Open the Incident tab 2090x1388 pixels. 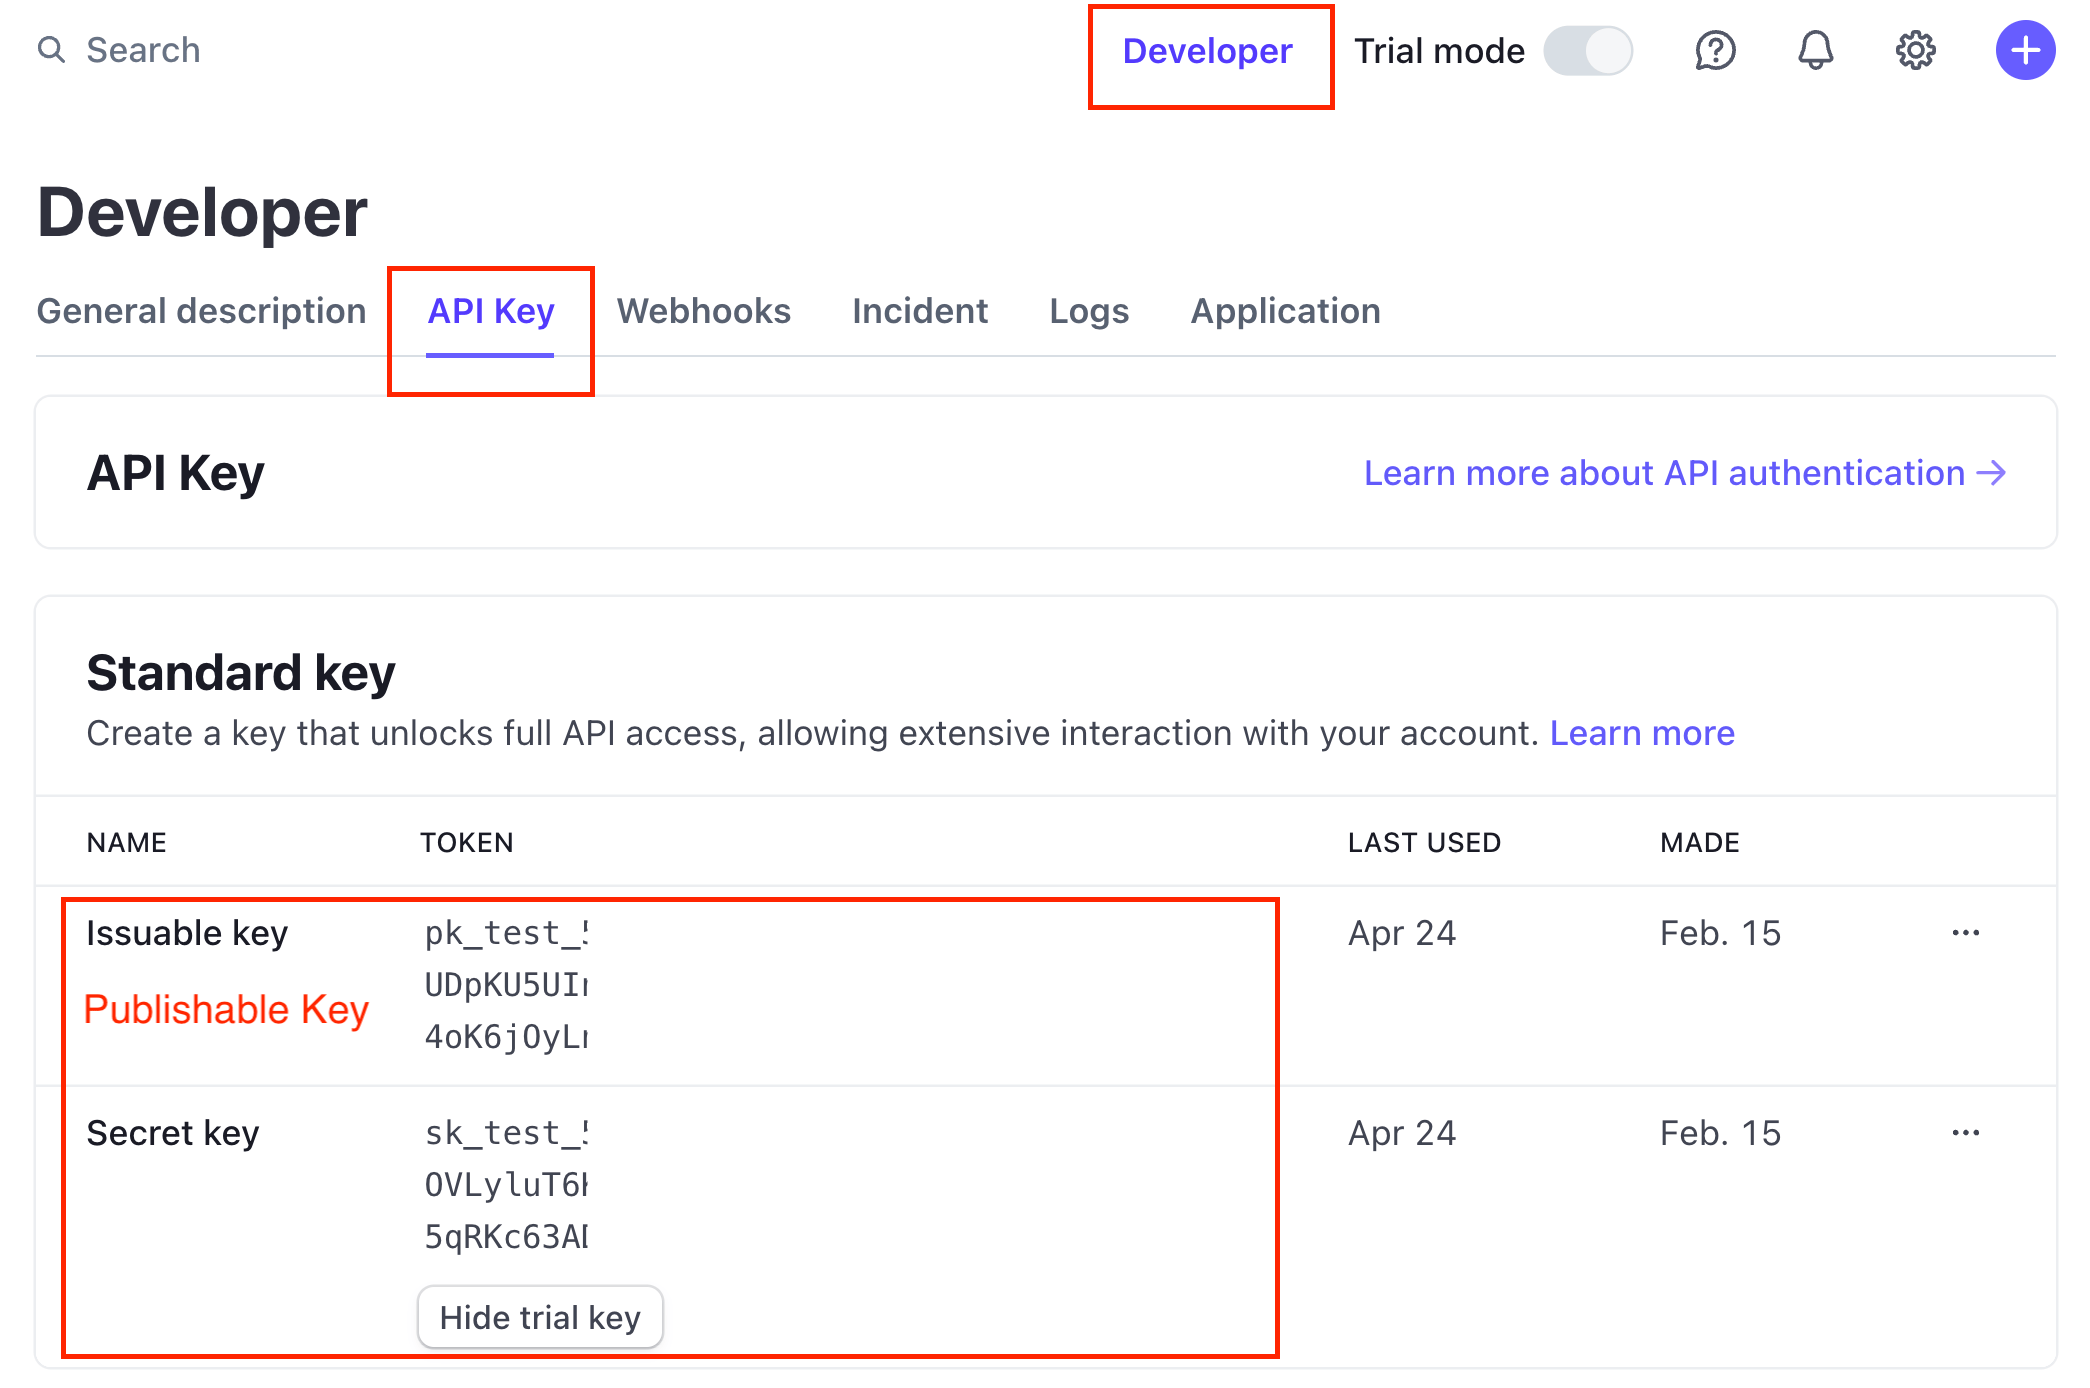(919, 311)
